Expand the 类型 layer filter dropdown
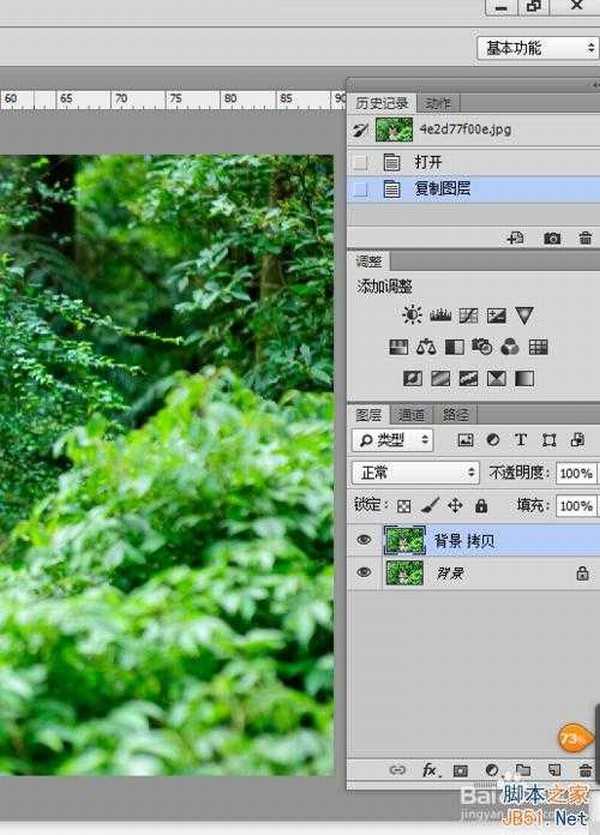The width and height of the screenshot is (600, 835). 393,440
